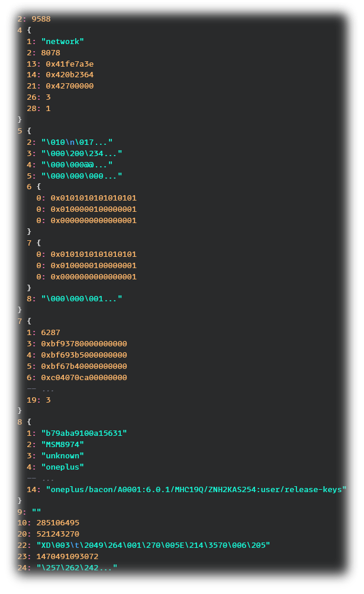
Task: Collapse nested block 6 brace
Action: 39,186
